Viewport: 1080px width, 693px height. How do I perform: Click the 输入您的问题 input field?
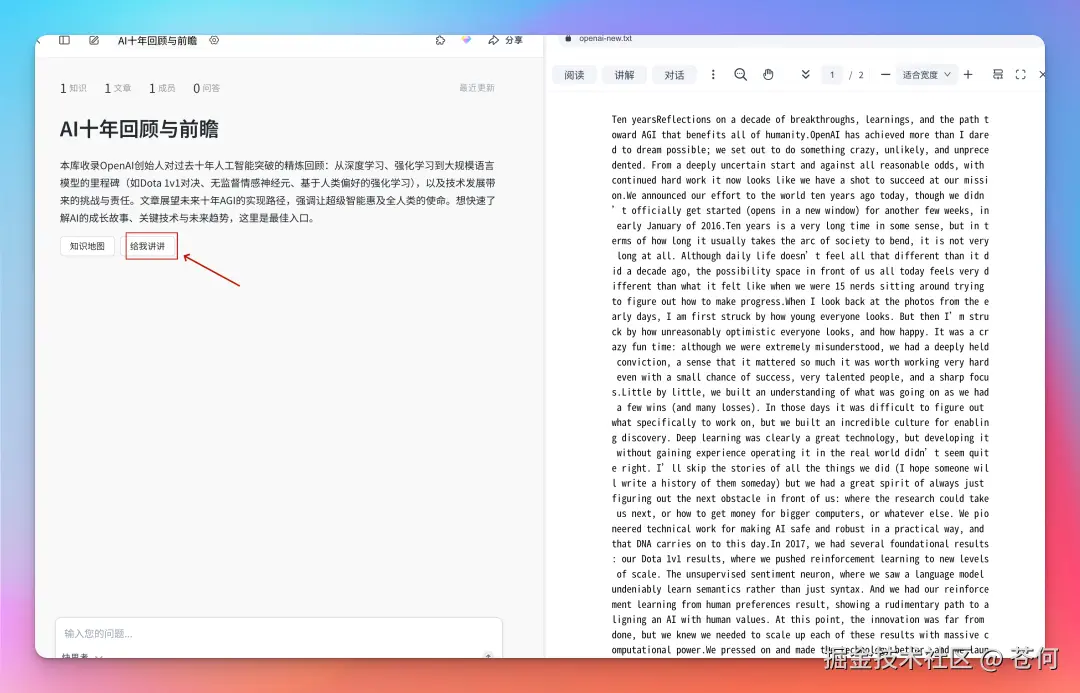click(x=270, y=633)
